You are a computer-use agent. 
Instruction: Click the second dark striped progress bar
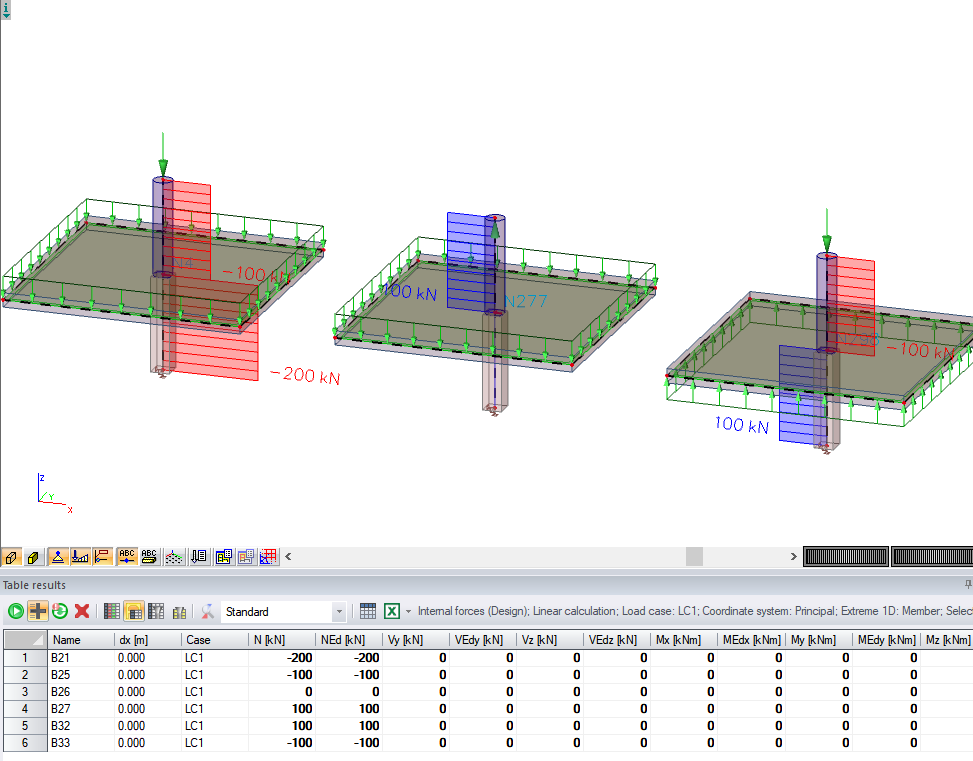coord(932,557)
